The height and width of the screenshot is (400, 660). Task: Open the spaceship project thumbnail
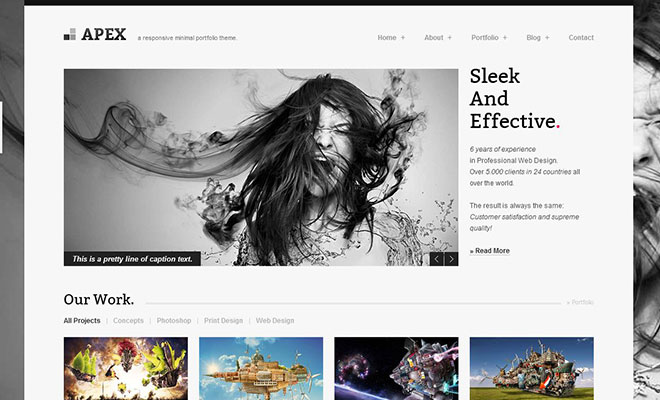tap(396, 368)
